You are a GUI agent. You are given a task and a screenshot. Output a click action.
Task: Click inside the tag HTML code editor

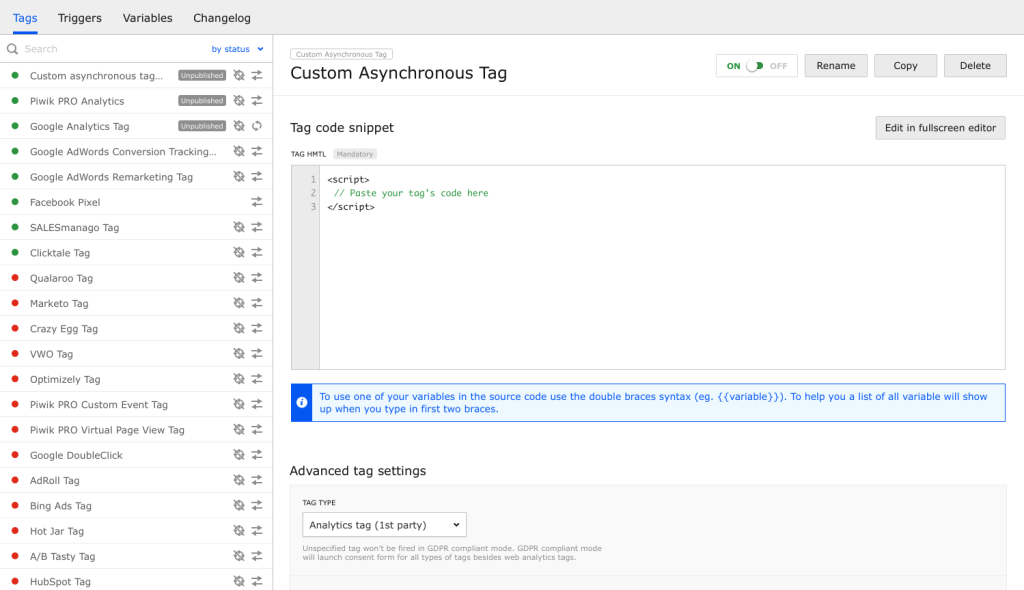tap(662, 267)
